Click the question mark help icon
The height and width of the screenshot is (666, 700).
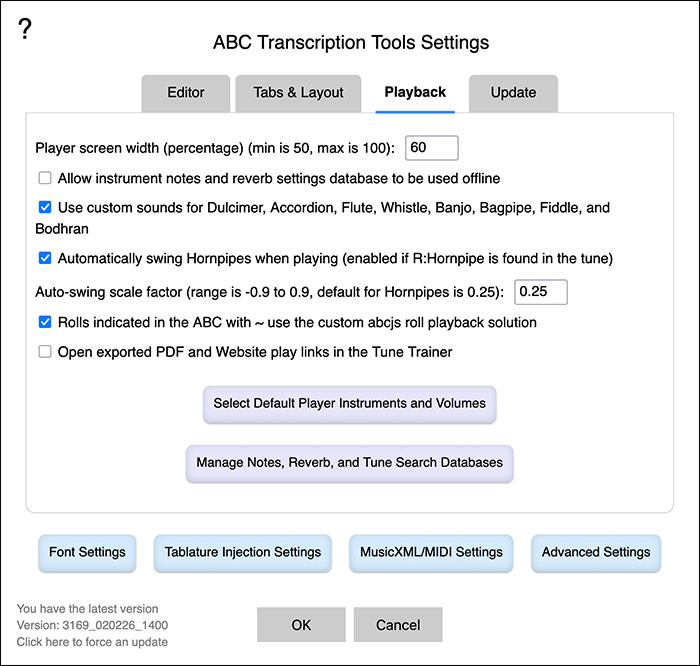pyautogui.click(x=25, y=30)
